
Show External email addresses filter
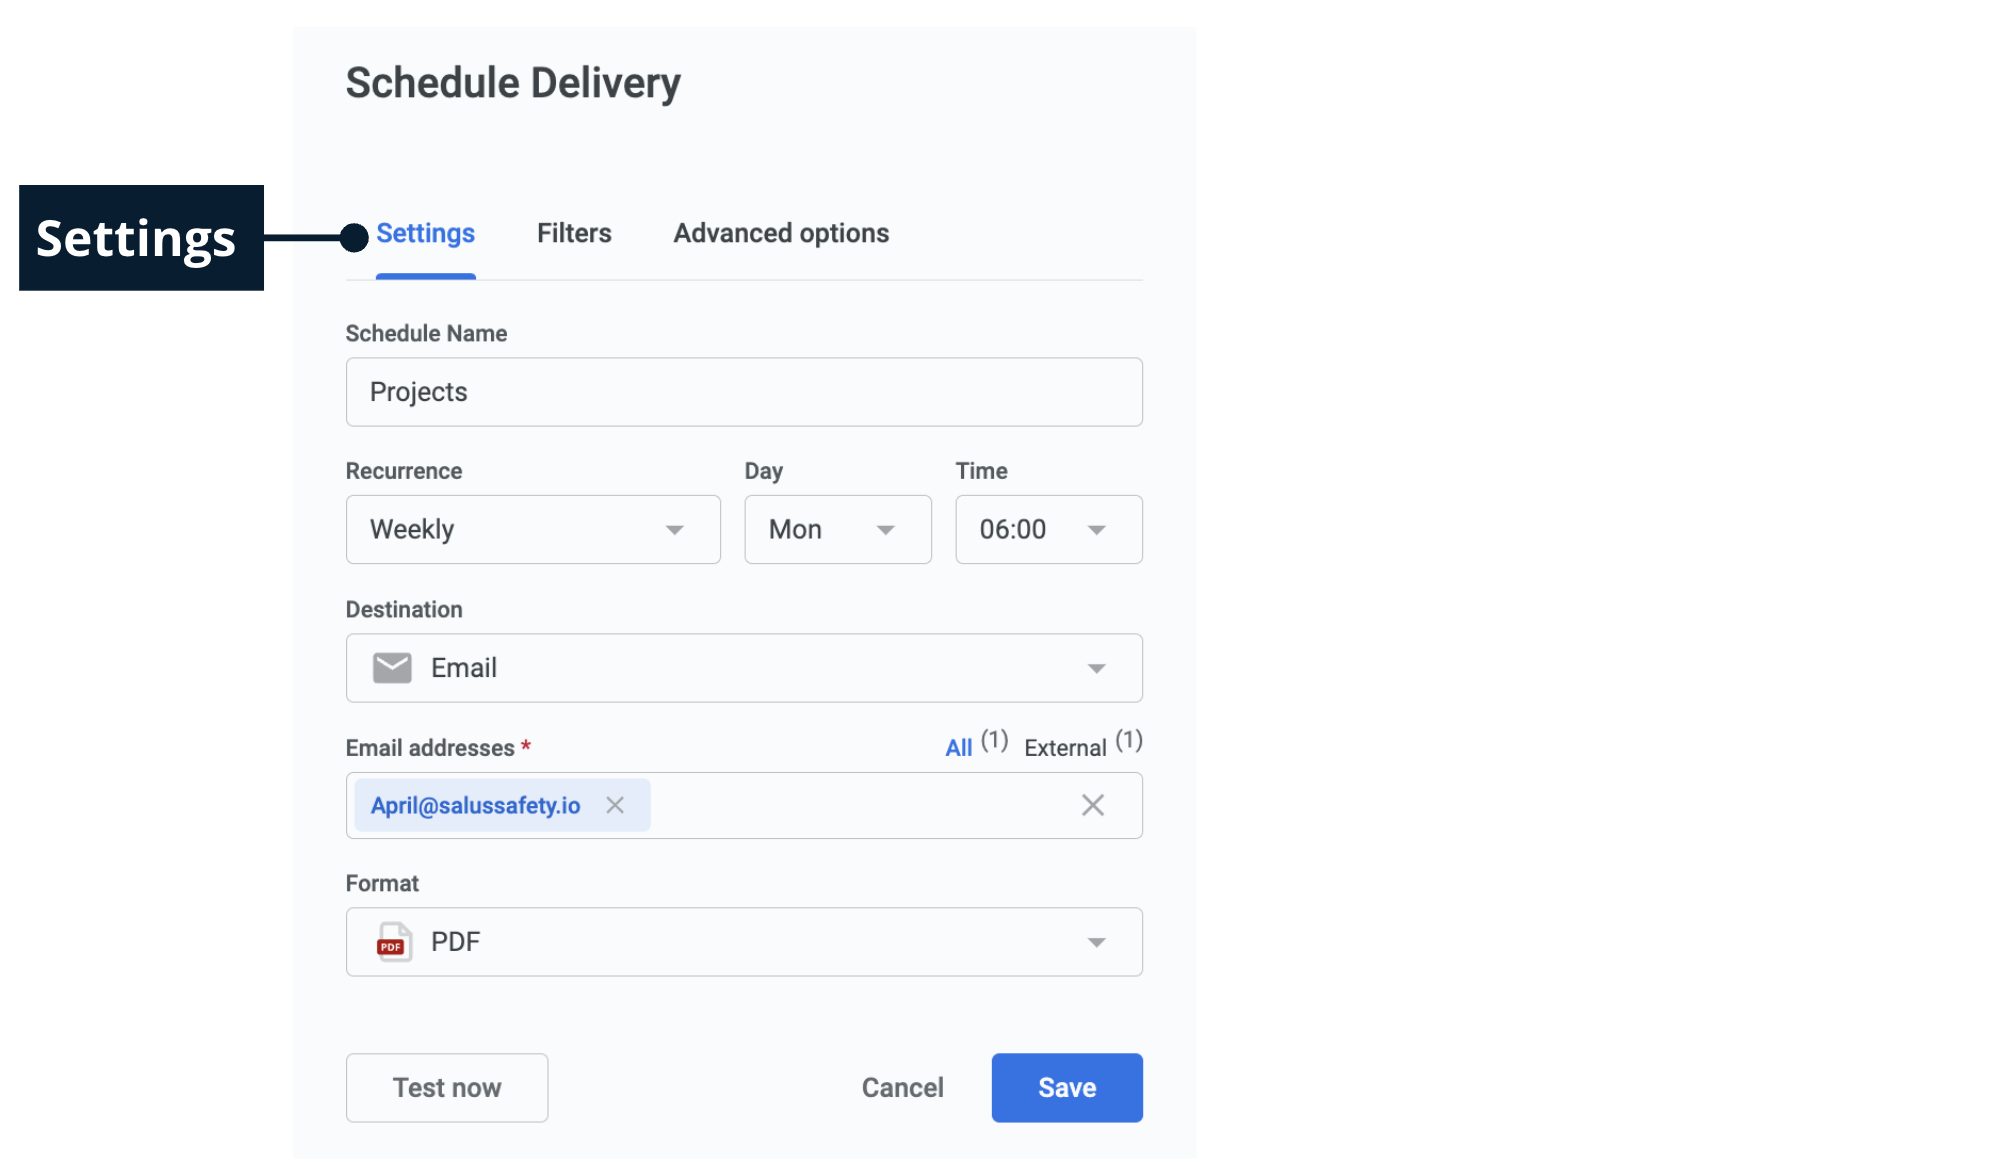coord(1065,748)
